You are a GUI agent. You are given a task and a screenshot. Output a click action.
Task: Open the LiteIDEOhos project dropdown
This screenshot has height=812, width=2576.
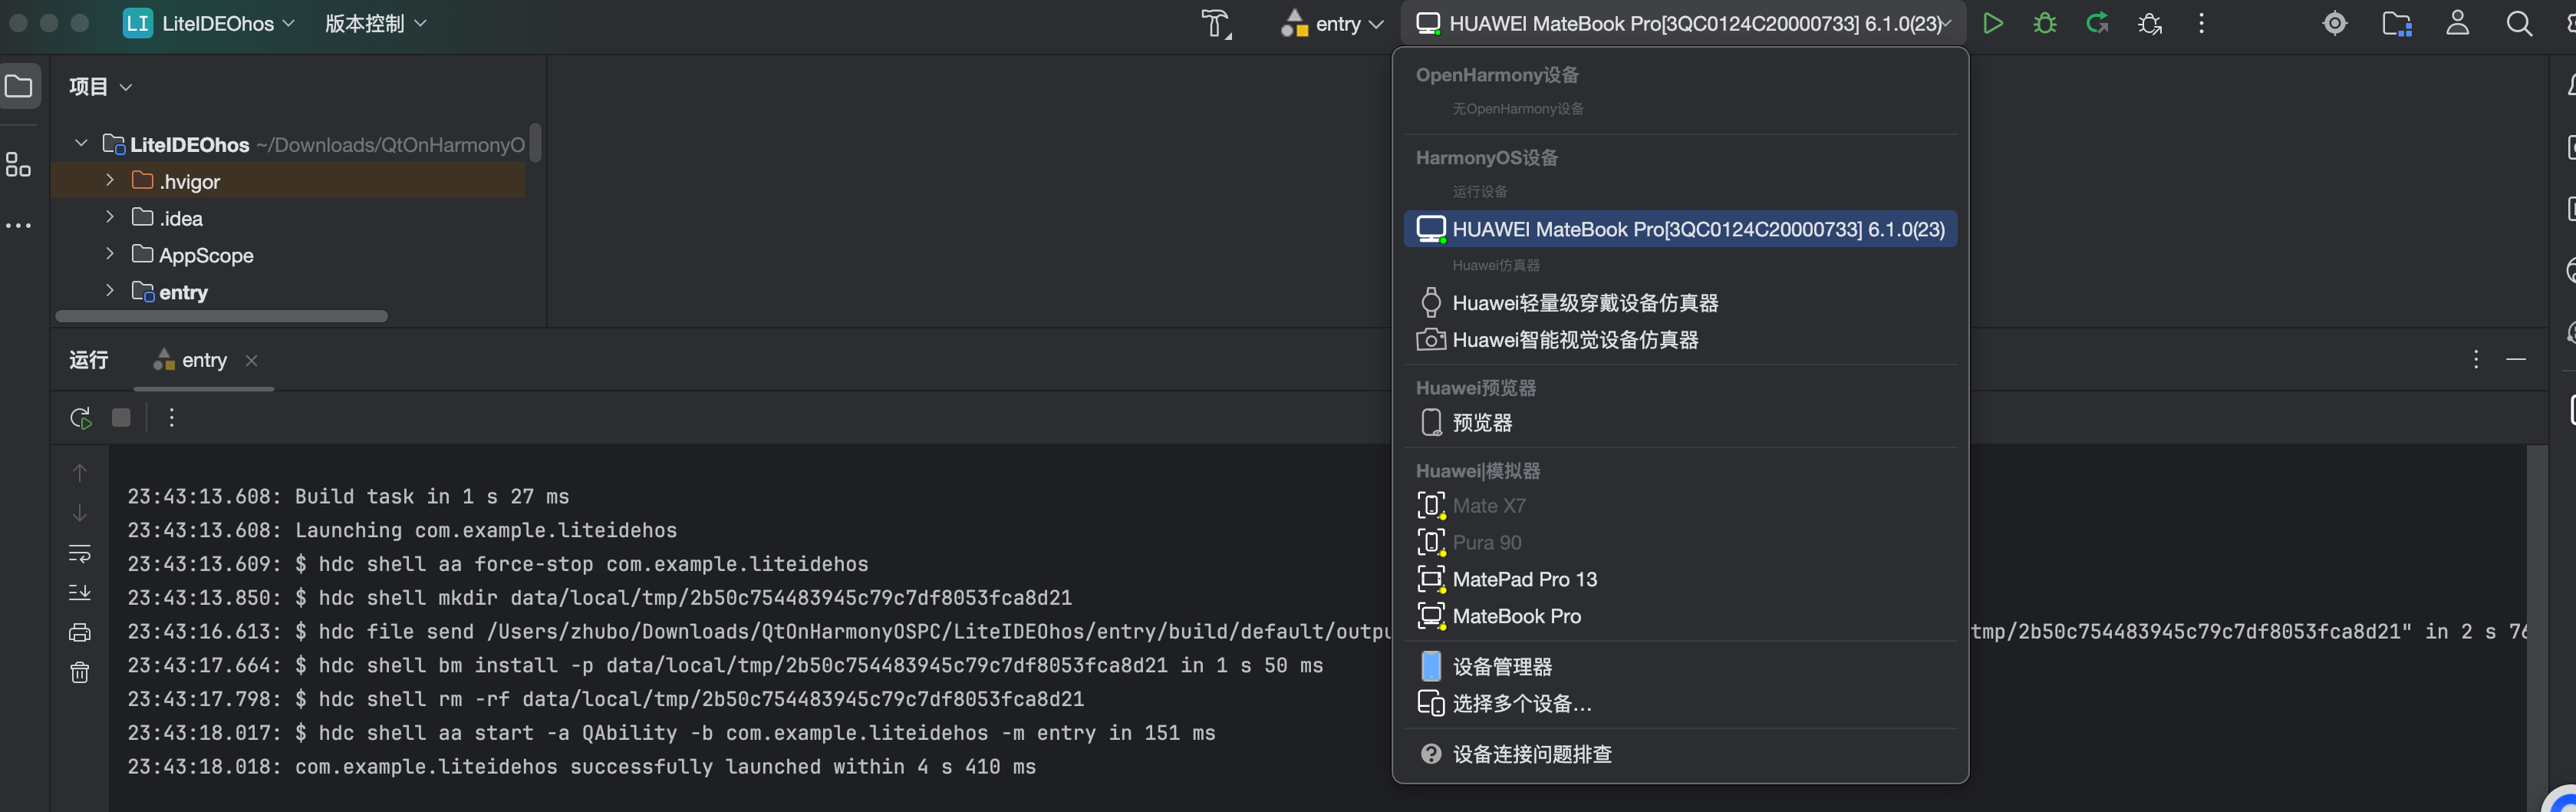pos(209,24)
